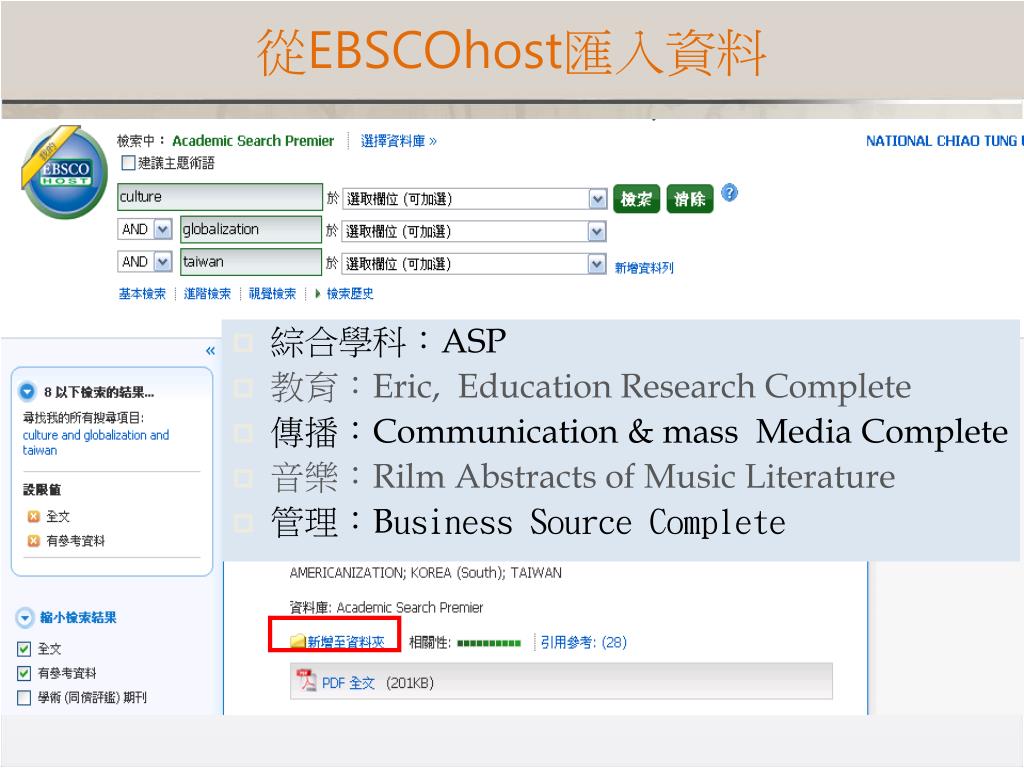Open the blue help question mark icon
The width and height of the screenshot is (1024, 768).
click(729, 193)
